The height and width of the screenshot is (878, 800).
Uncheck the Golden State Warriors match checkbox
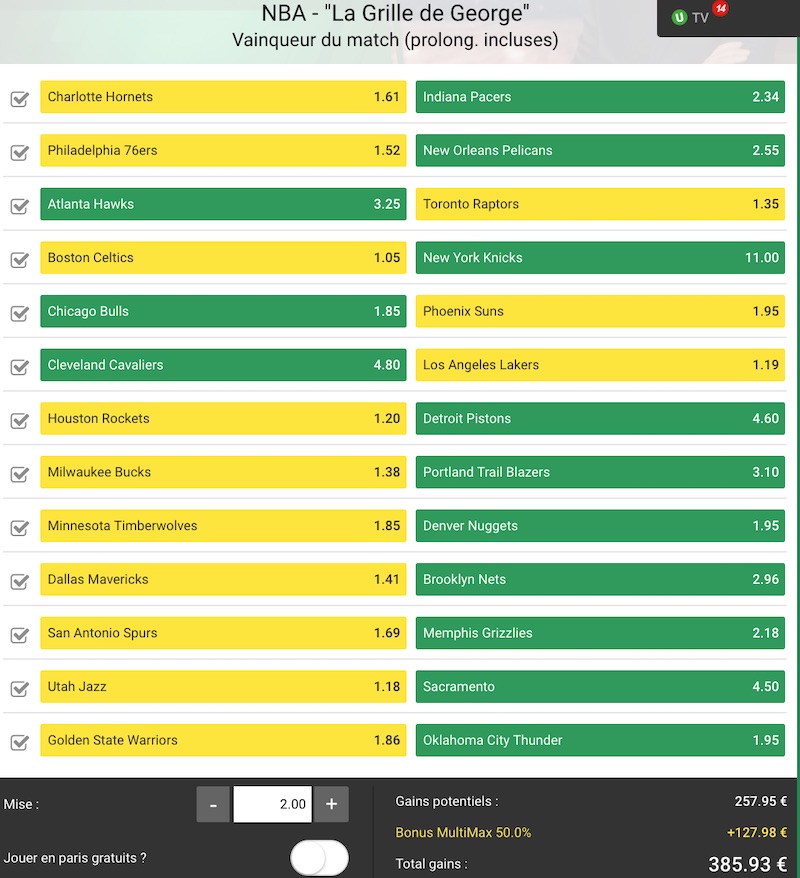(x=19, y=742)
